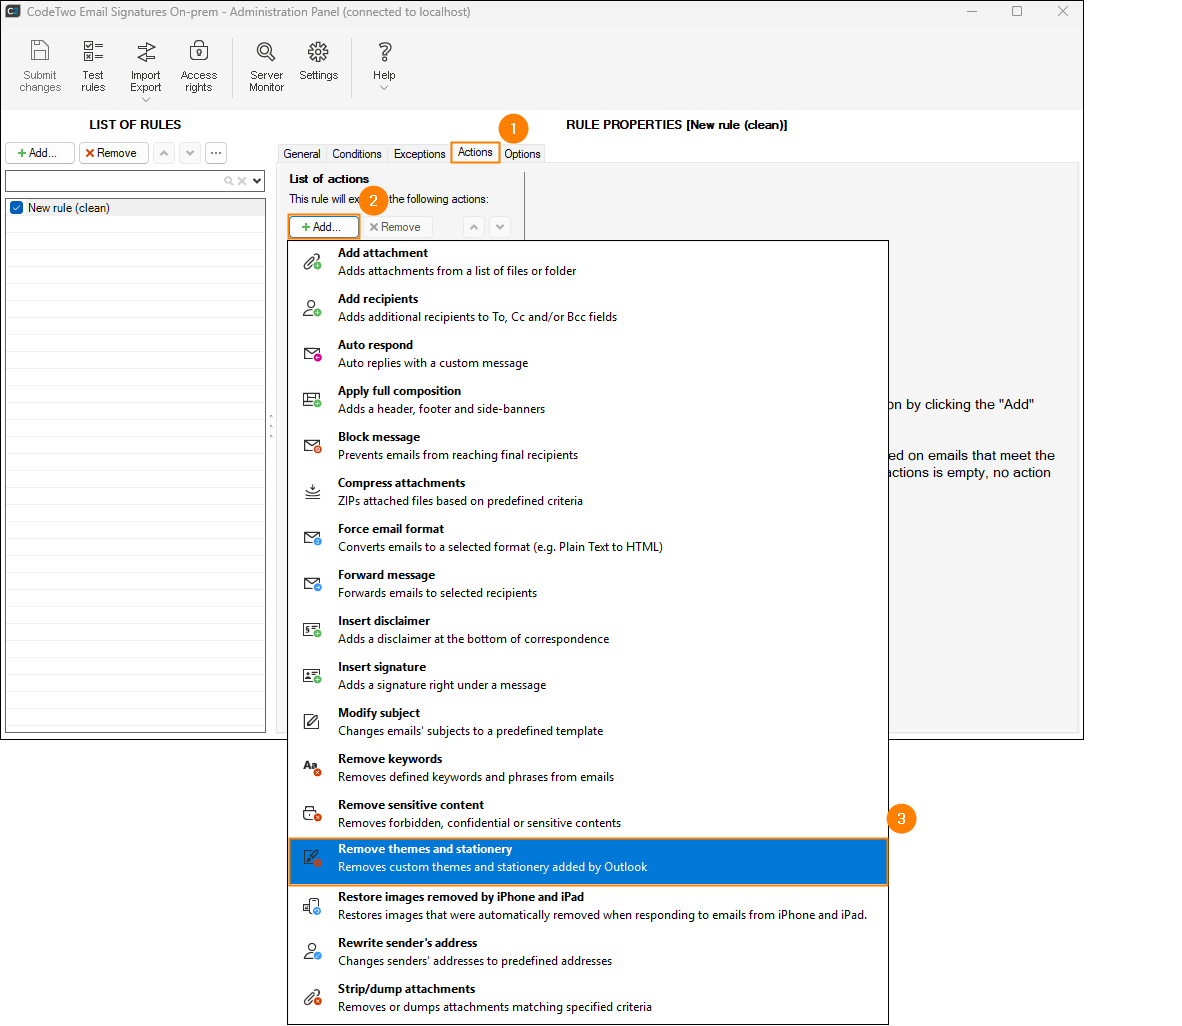This screenshot has height=1026, width=1182.
Task: Click the rules search input field
Action: click(x=112, y=181)
